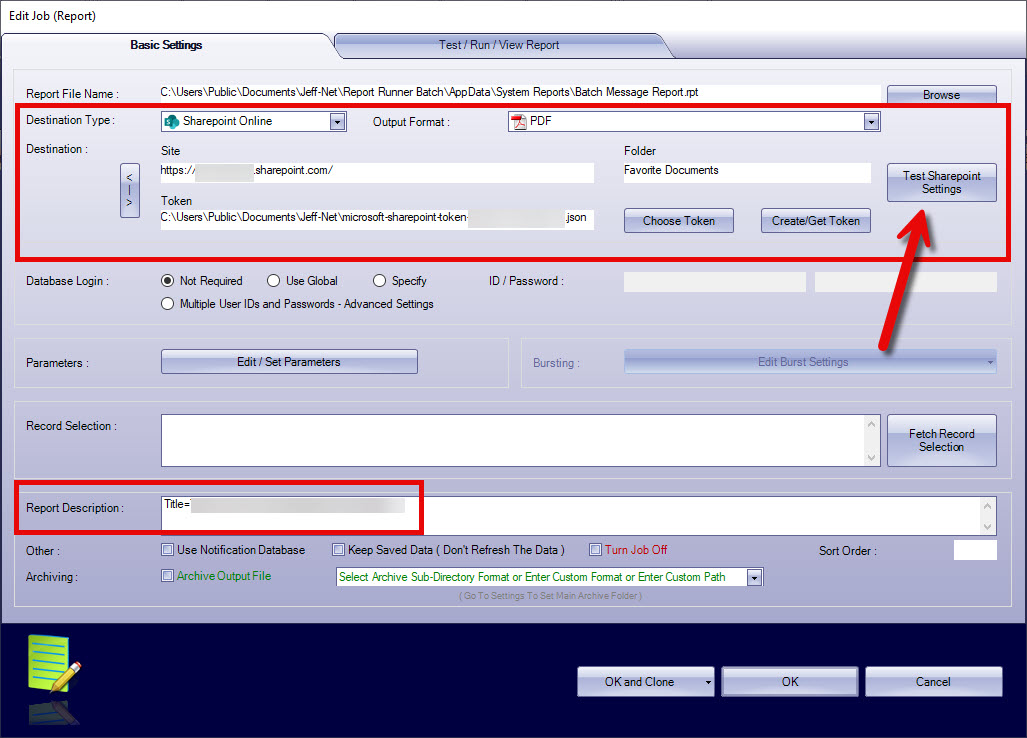1027x738 pixels.
Task: Expand the Output Format dropdown arrow
Action: [871, 121]
